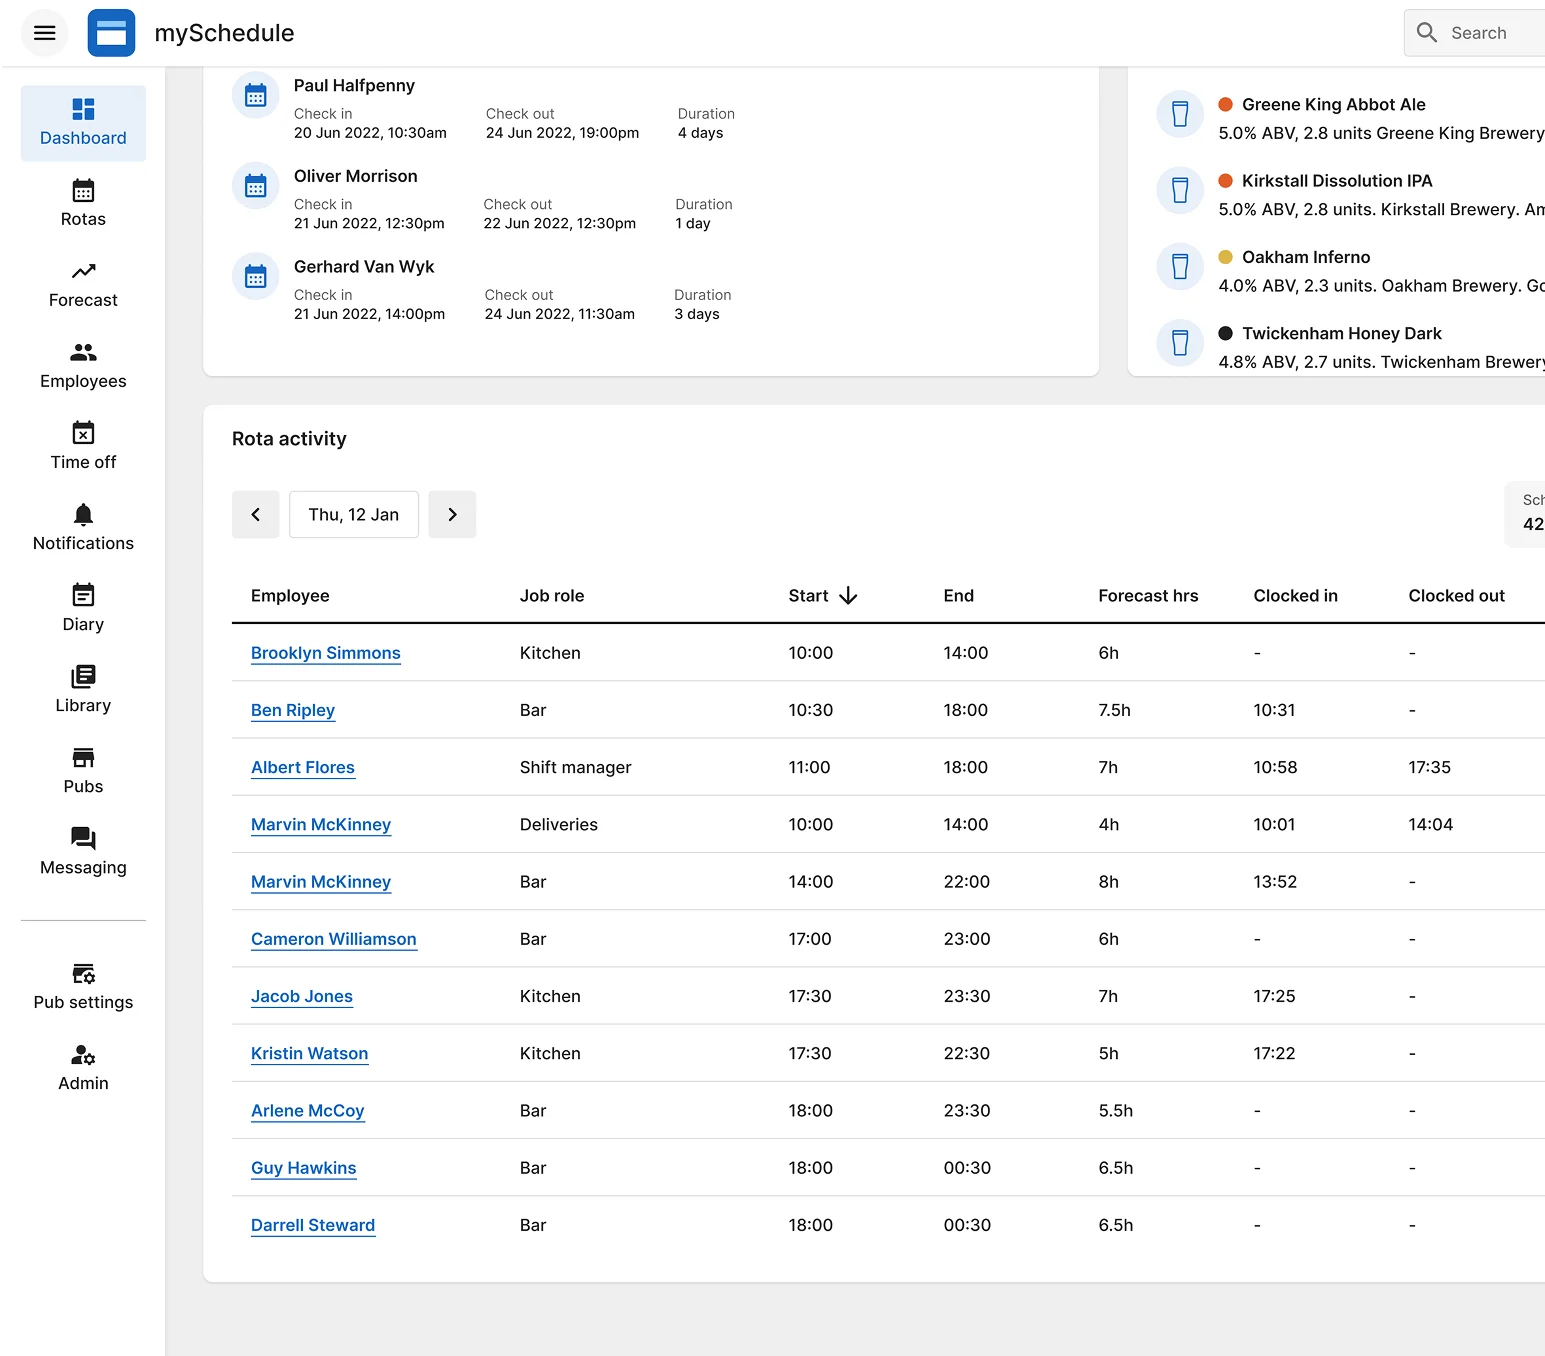This screenshot has height=1356, width=1545.
Task: Open the Library section
Action: (83, 690)
